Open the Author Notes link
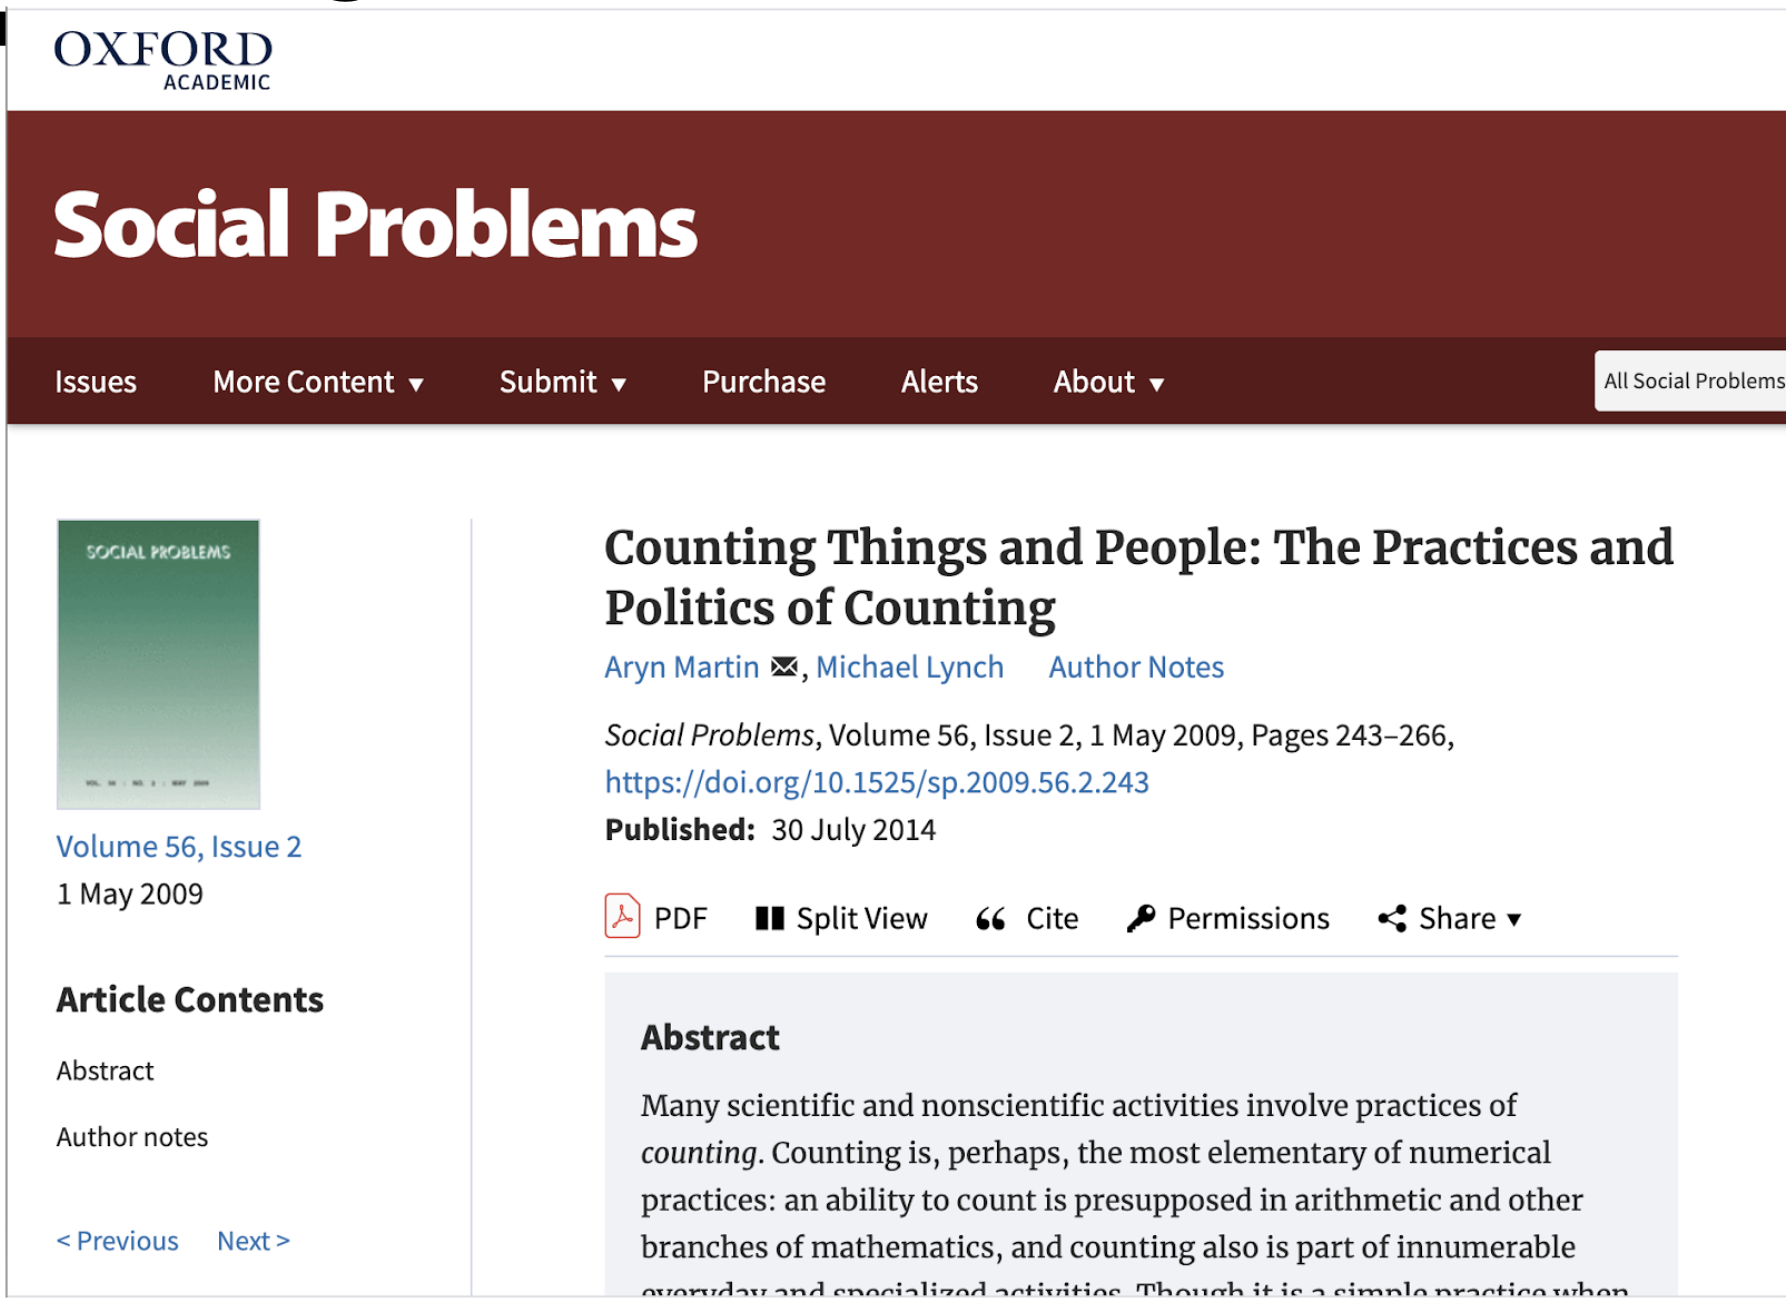The height and width of the screenshot is (1298, 1786). (x=1136, y=667)
